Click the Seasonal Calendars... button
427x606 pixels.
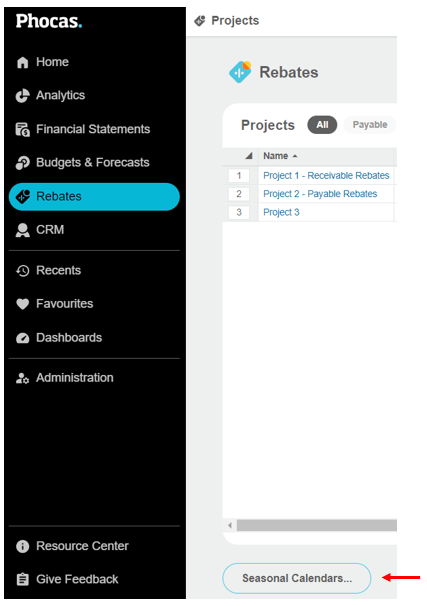click(x=296, y=578)
